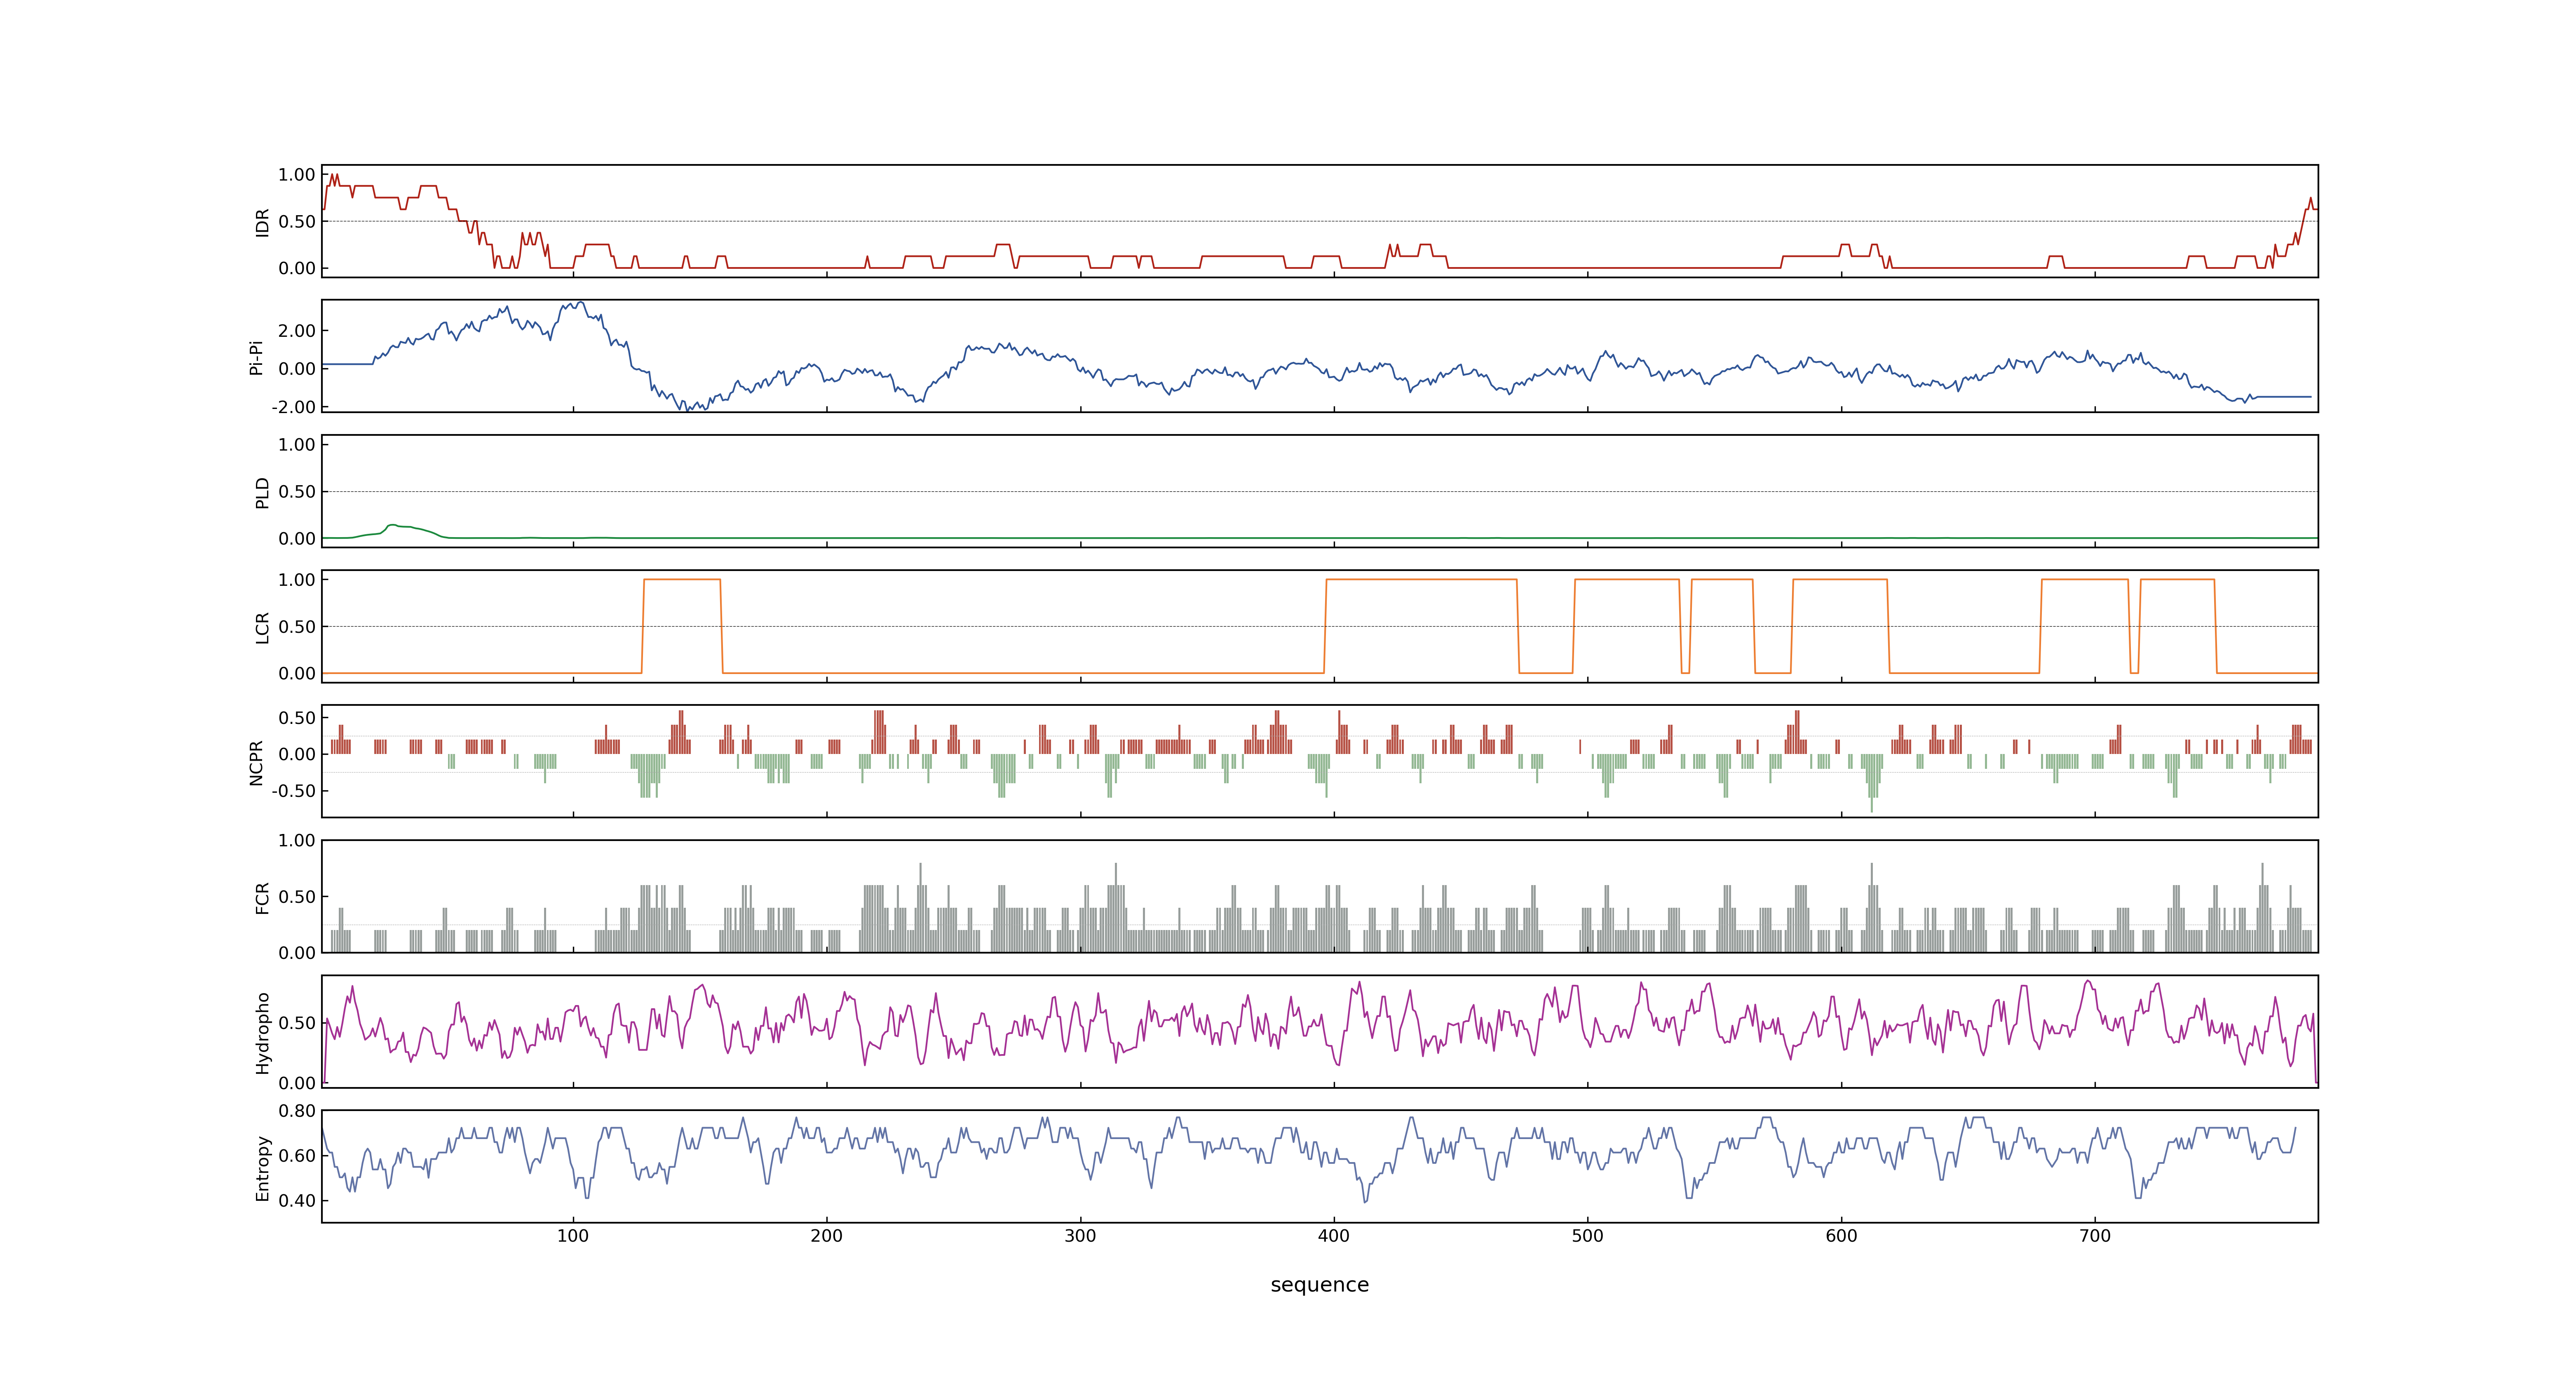The image size is (2576, 1374).
Task: Click x-axis tick label 400
Action: coord(1334,1236)
